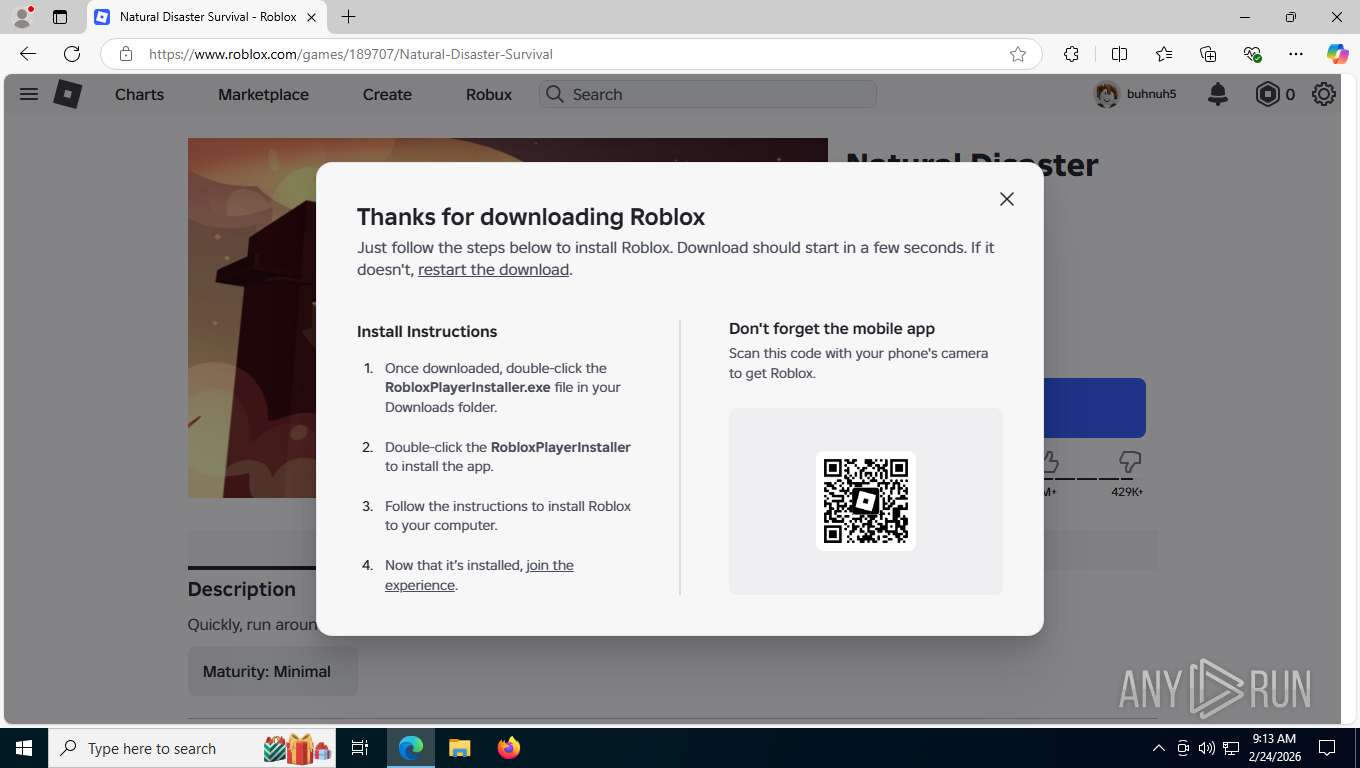The image size is (1360, 768).
Task: Launch Firefox from the taskbar
Action: (x=509, y=748)
